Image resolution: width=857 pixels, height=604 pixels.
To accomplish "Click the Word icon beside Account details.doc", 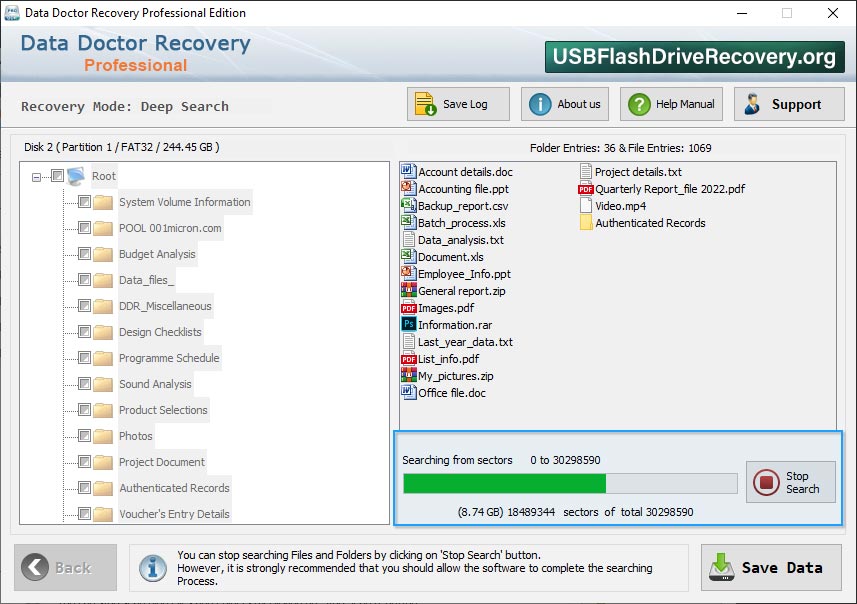I will (408, 172).
